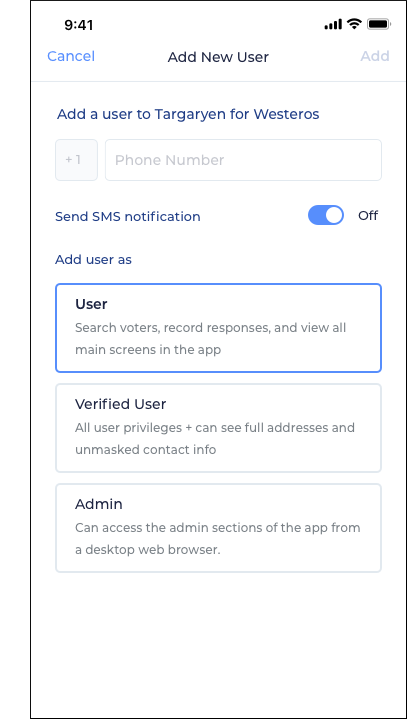Tap the cellular signal strength icon

pos(333,24)
